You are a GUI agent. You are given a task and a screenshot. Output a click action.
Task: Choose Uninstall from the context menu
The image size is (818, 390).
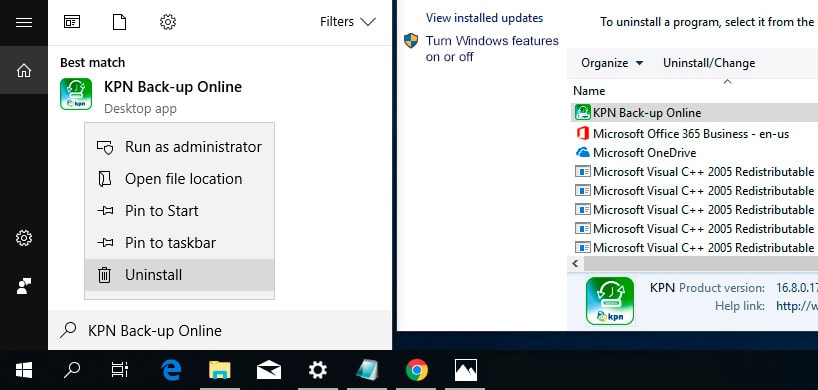[179, 275]
